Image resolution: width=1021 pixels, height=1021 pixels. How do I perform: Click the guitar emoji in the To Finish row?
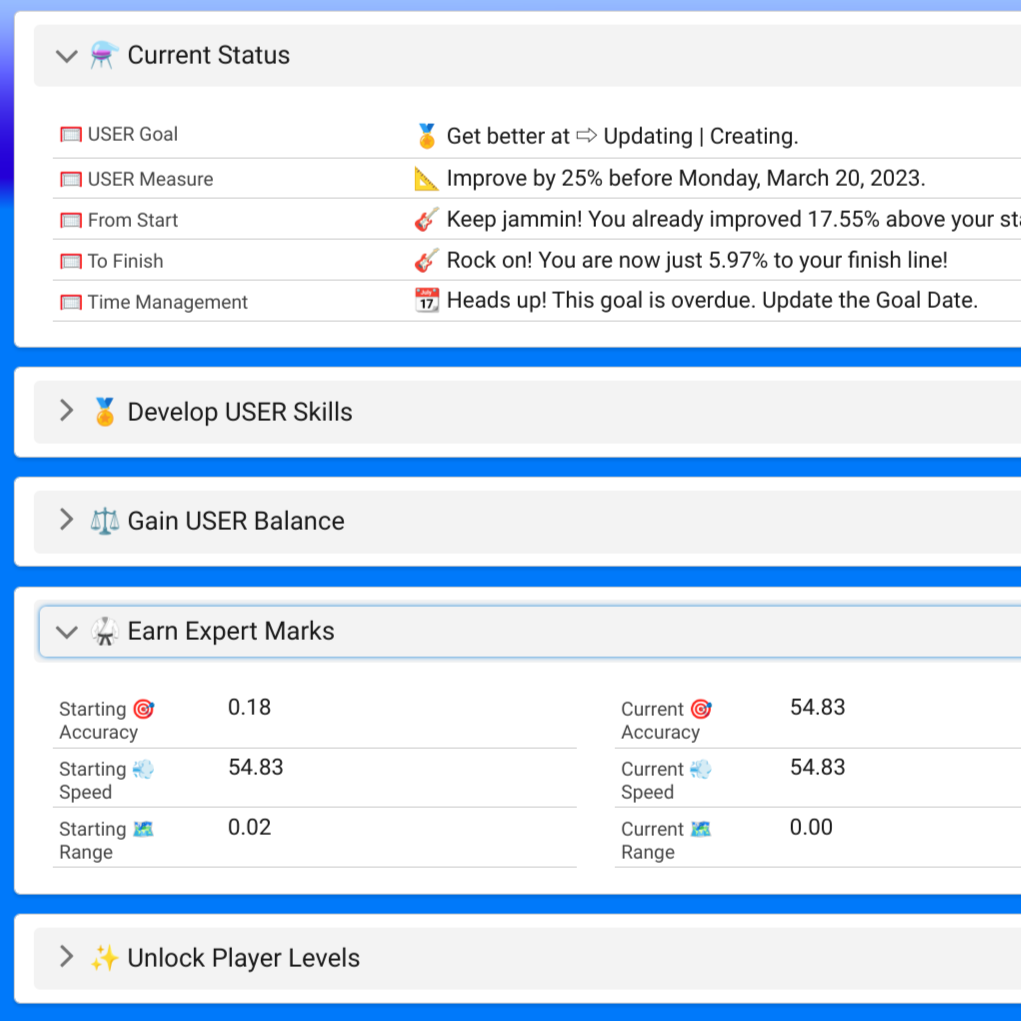coord(427,260)
